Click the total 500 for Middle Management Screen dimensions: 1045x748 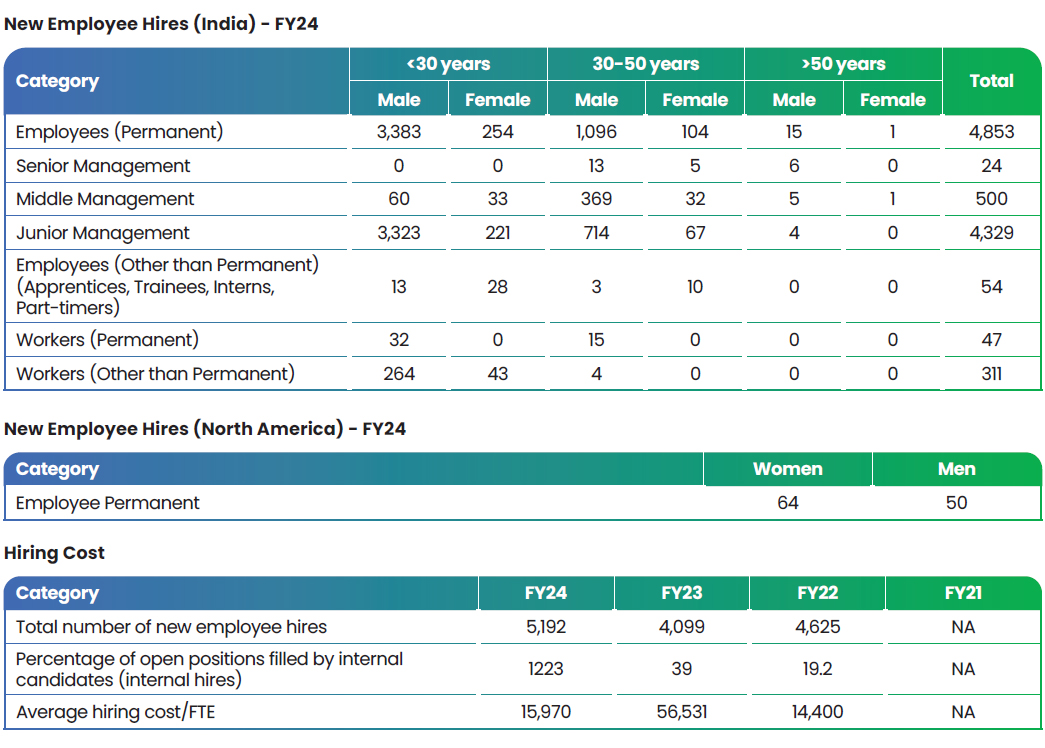pos(992,199)
